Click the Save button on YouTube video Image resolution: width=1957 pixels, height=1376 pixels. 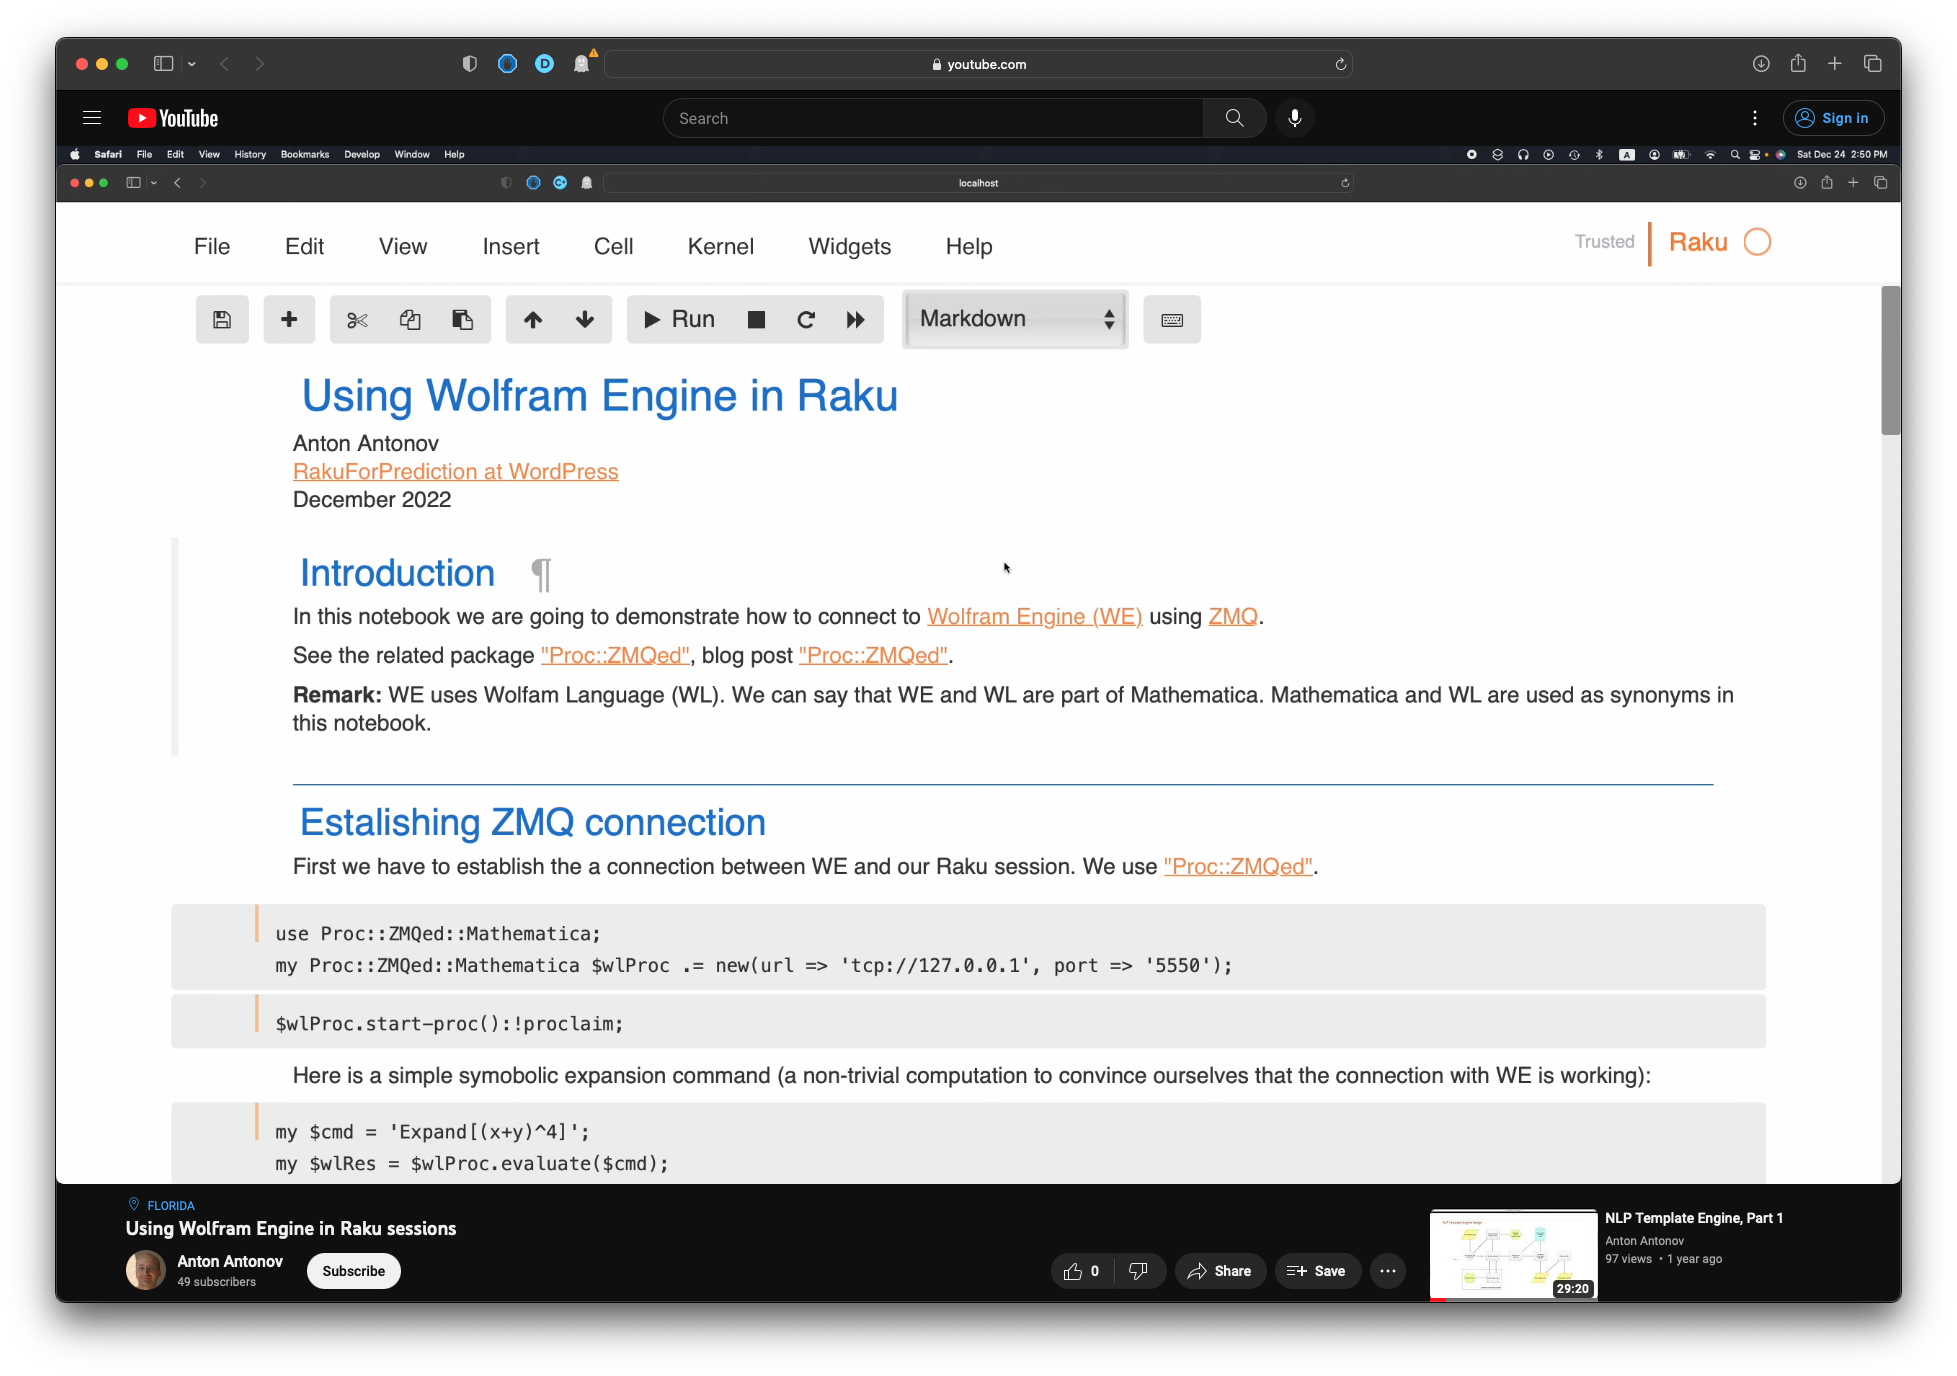(1317, 1270)
